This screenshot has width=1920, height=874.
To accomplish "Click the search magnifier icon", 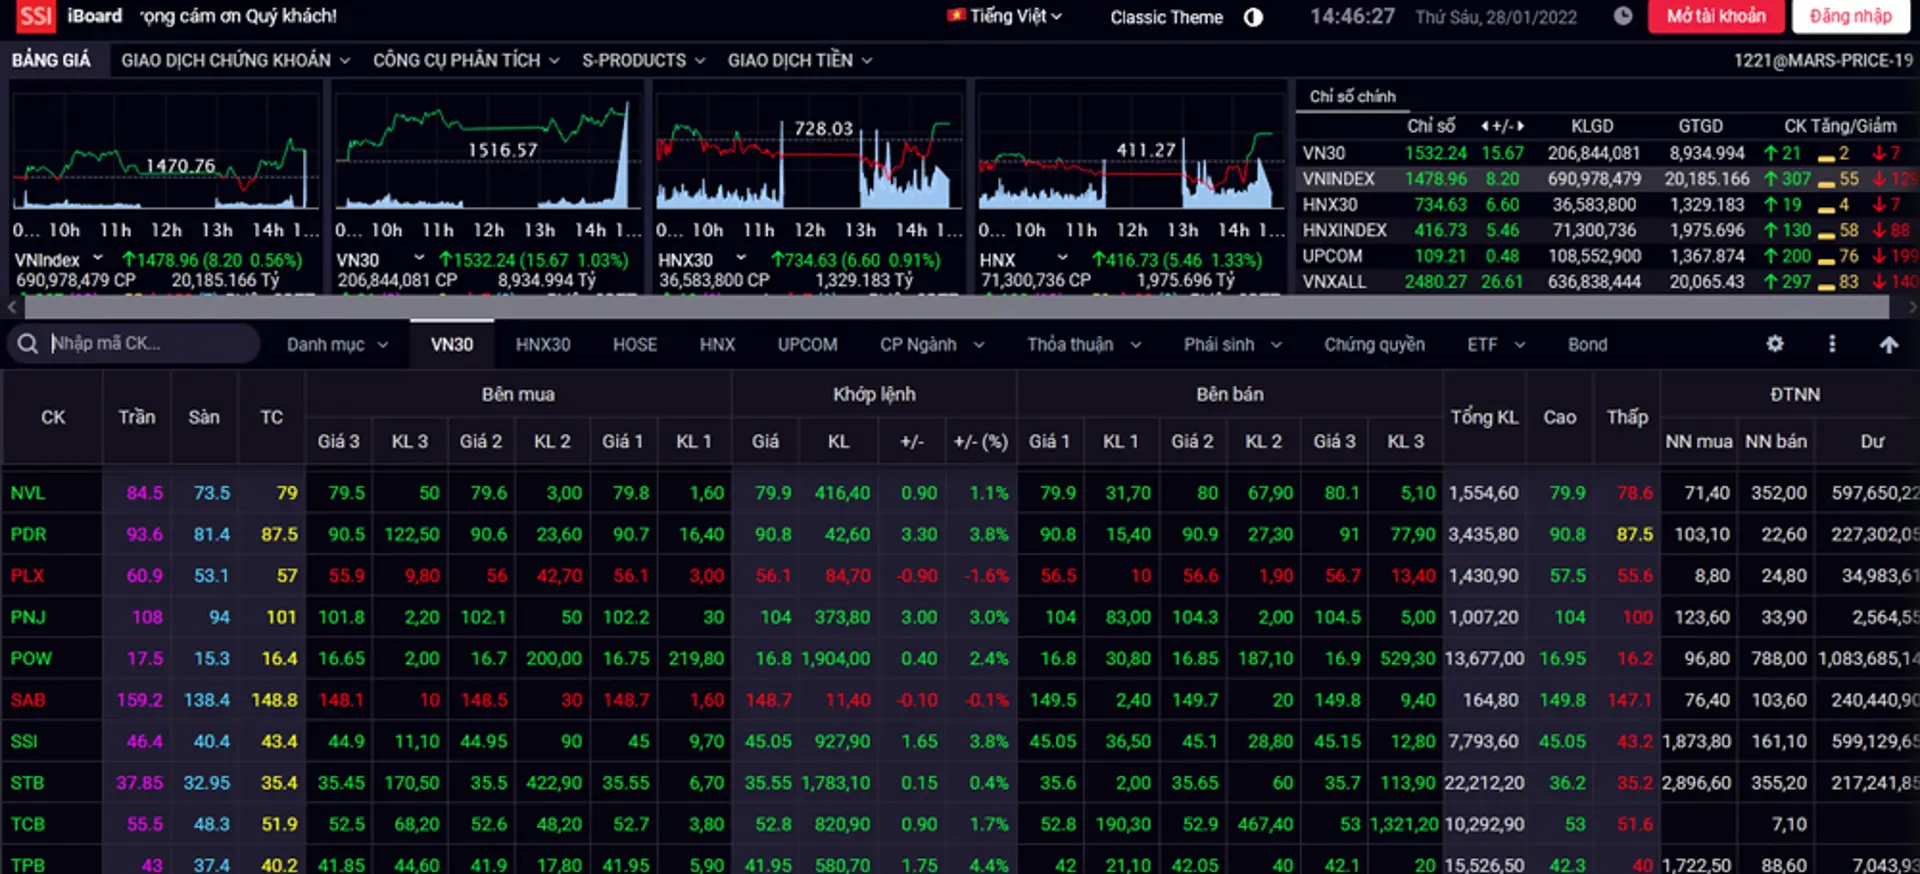I will pyautogui.click(x=27, y=344).
